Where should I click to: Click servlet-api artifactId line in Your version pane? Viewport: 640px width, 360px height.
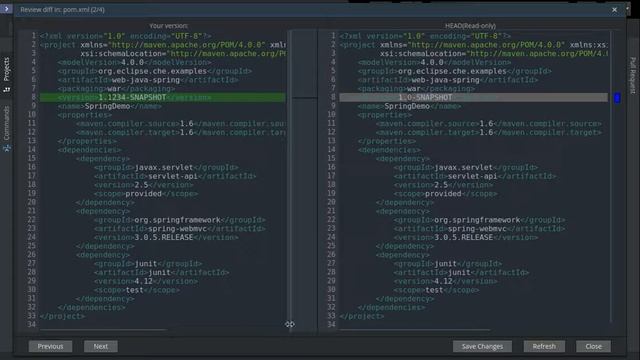(x=175, y=176)
